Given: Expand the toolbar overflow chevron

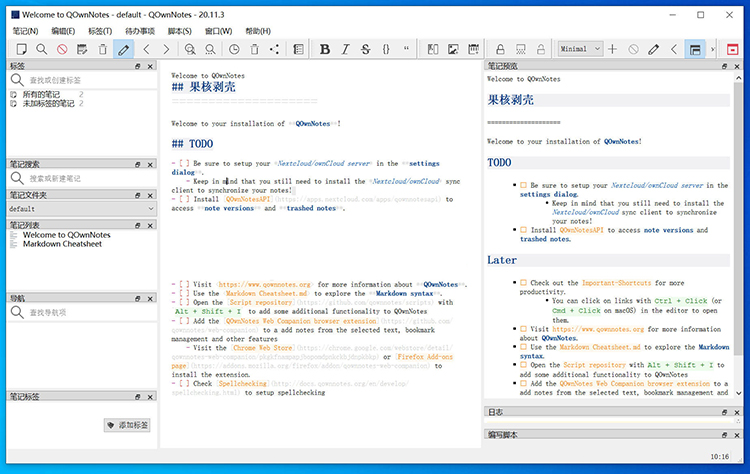Looking at the screenshot, I should coord(712,49).
